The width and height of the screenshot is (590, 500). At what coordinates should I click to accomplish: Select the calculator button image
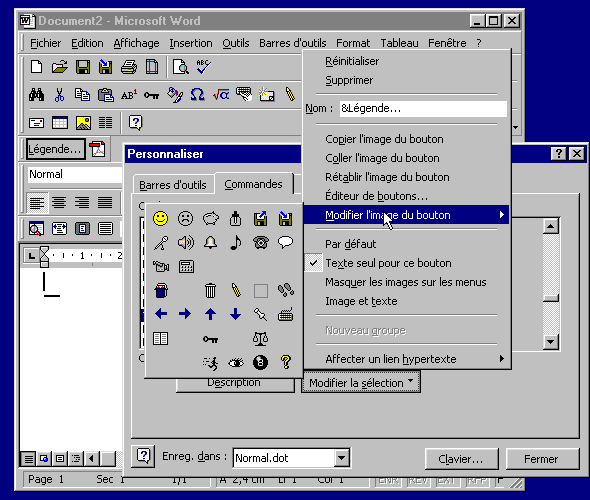186,267
